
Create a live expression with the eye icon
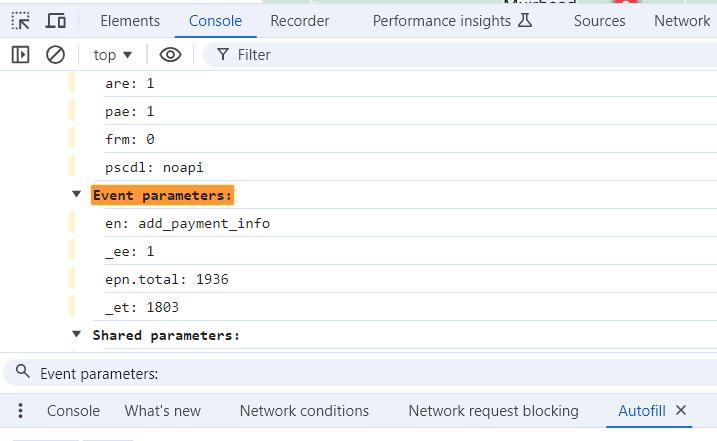click(170, 55)
